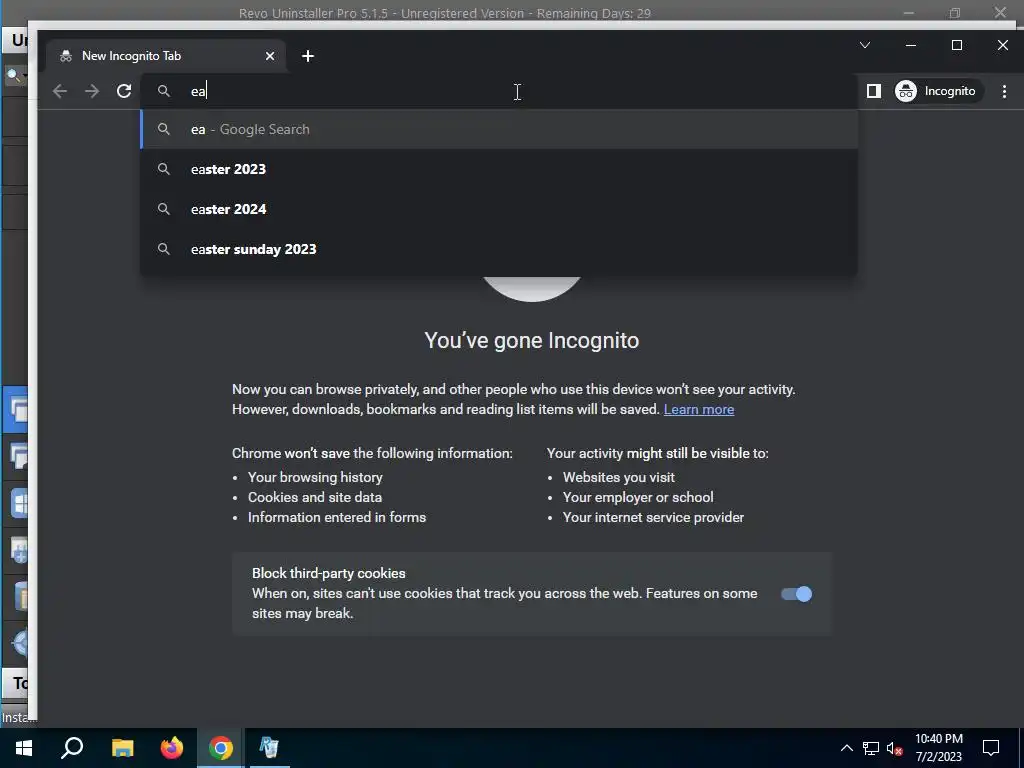Go forward with the right arrow button
The image size is (1024, 768).
pos(92,91)
